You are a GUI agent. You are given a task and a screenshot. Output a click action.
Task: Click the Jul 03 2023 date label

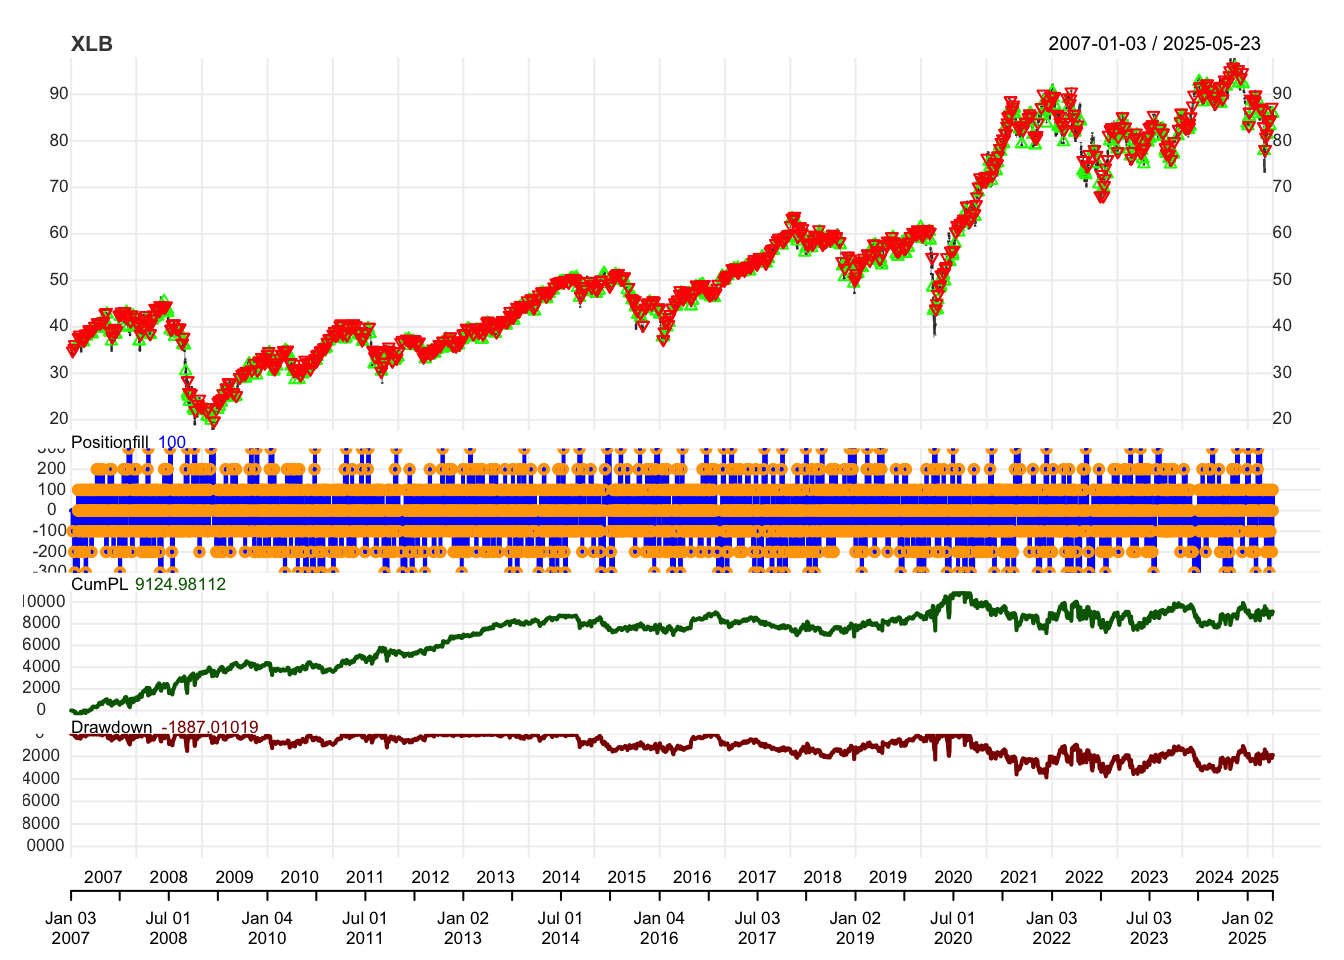[x=1149, y=928]
